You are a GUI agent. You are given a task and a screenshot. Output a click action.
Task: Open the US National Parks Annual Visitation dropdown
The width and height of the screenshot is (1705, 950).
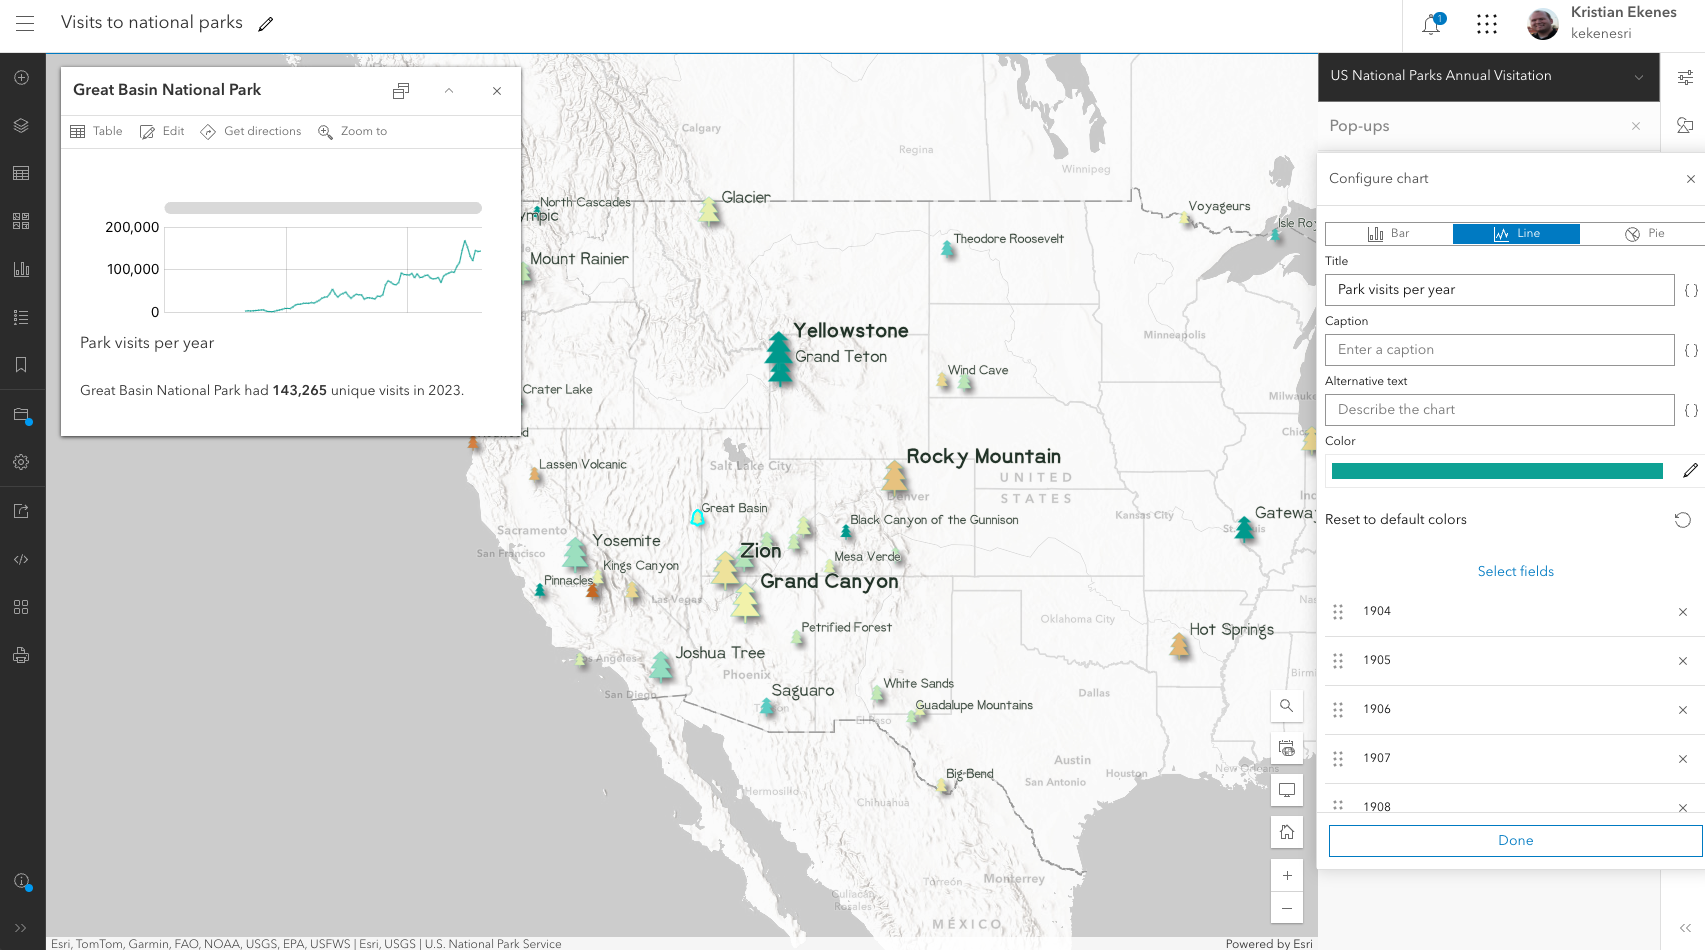1639,77
